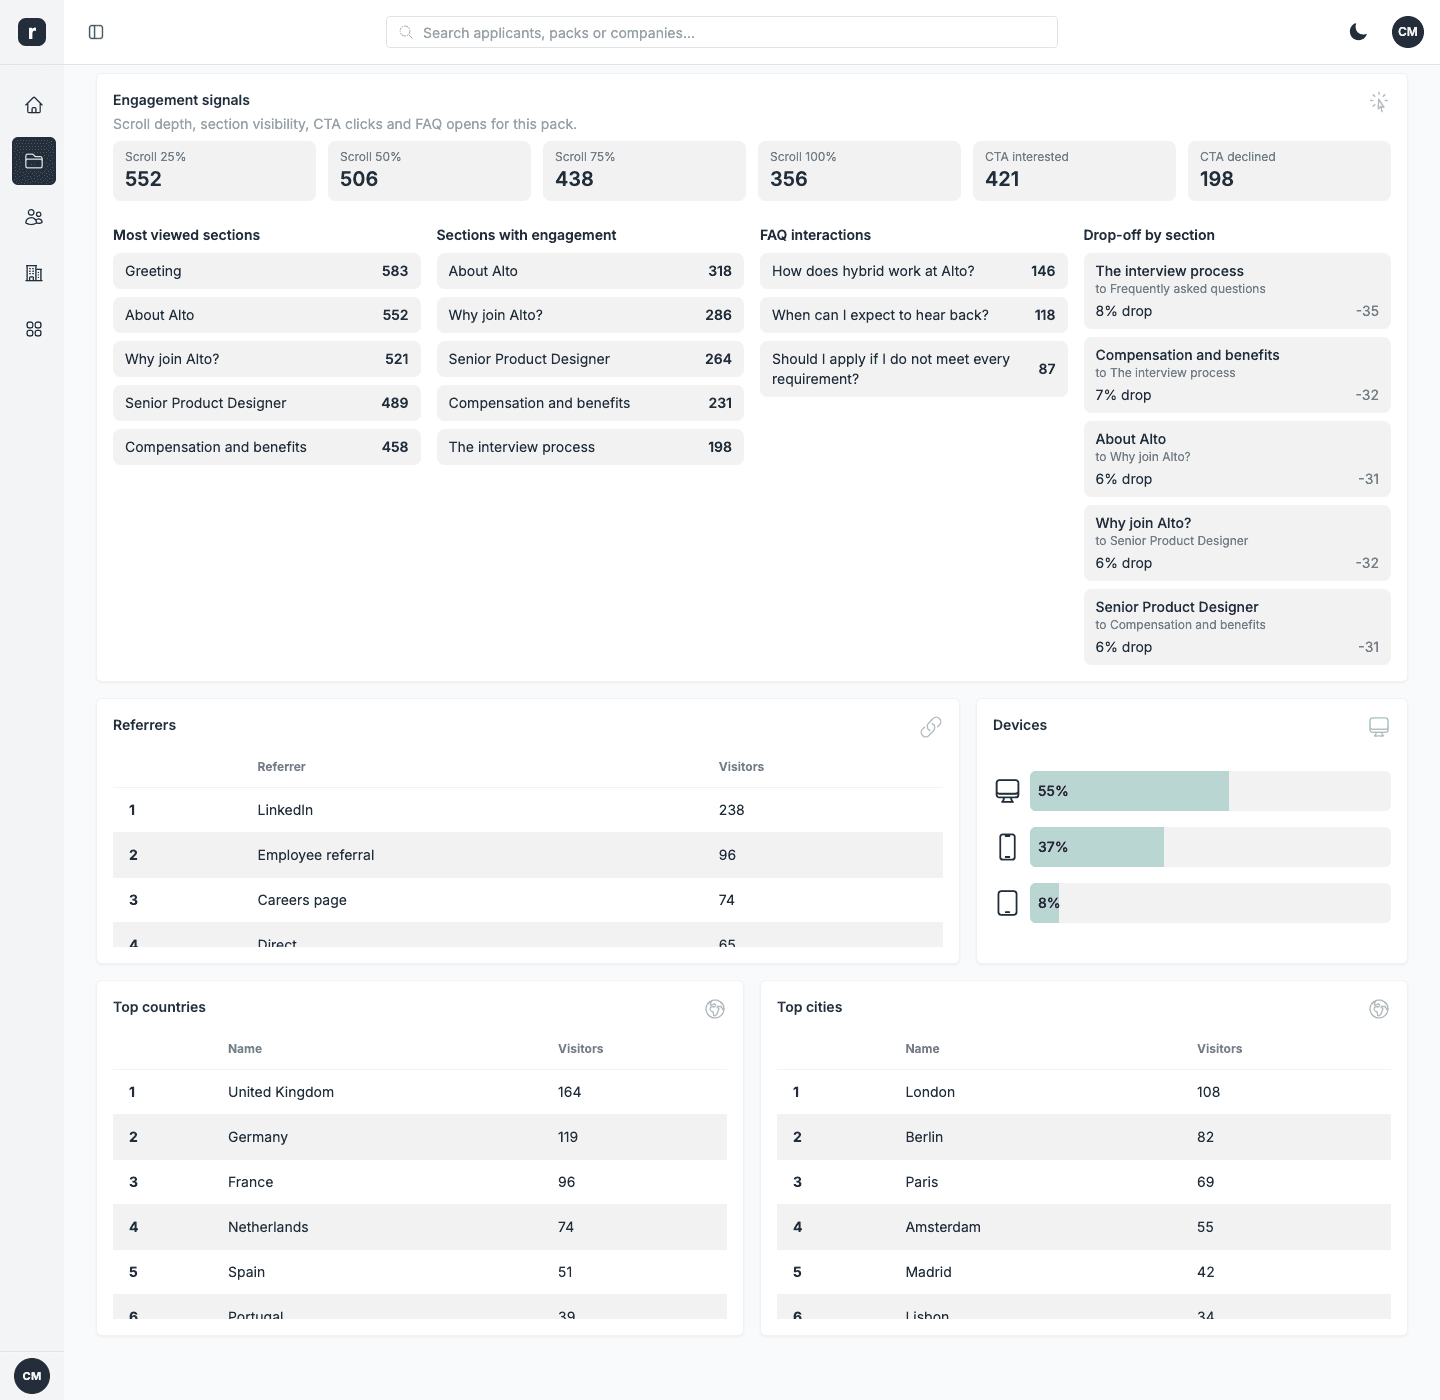
Task: Open the grid apps icon in the sidebar
Action: [x=34, y=329]
